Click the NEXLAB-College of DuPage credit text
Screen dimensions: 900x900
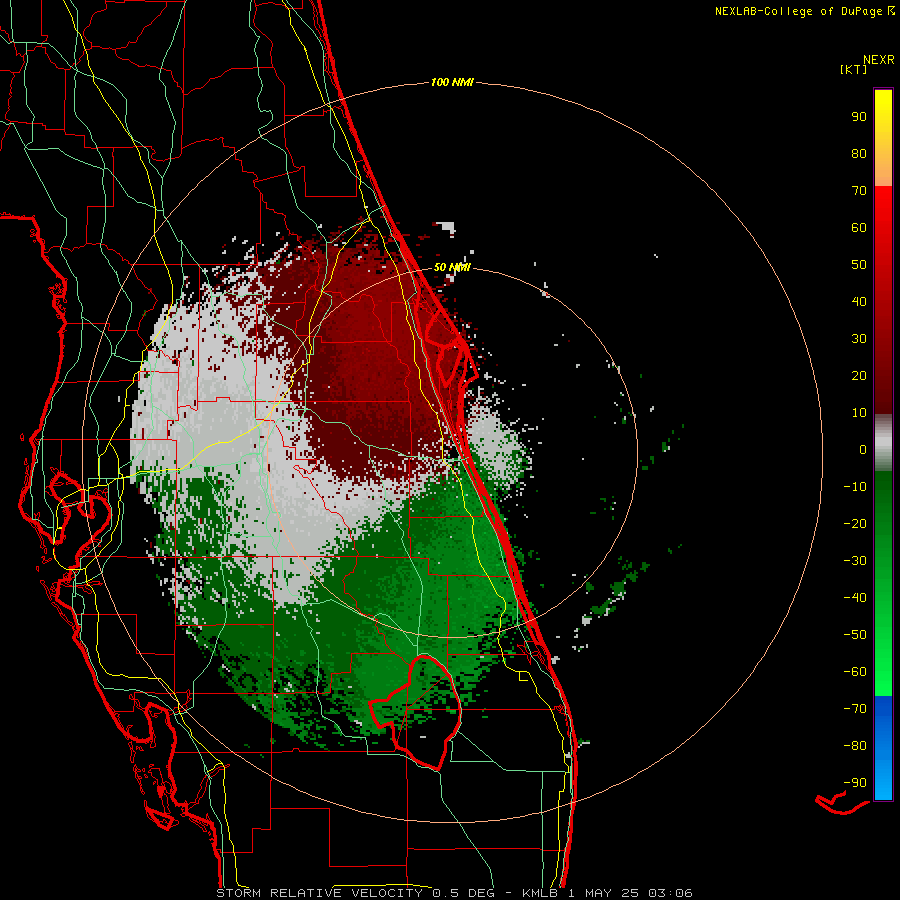point(804,11)
